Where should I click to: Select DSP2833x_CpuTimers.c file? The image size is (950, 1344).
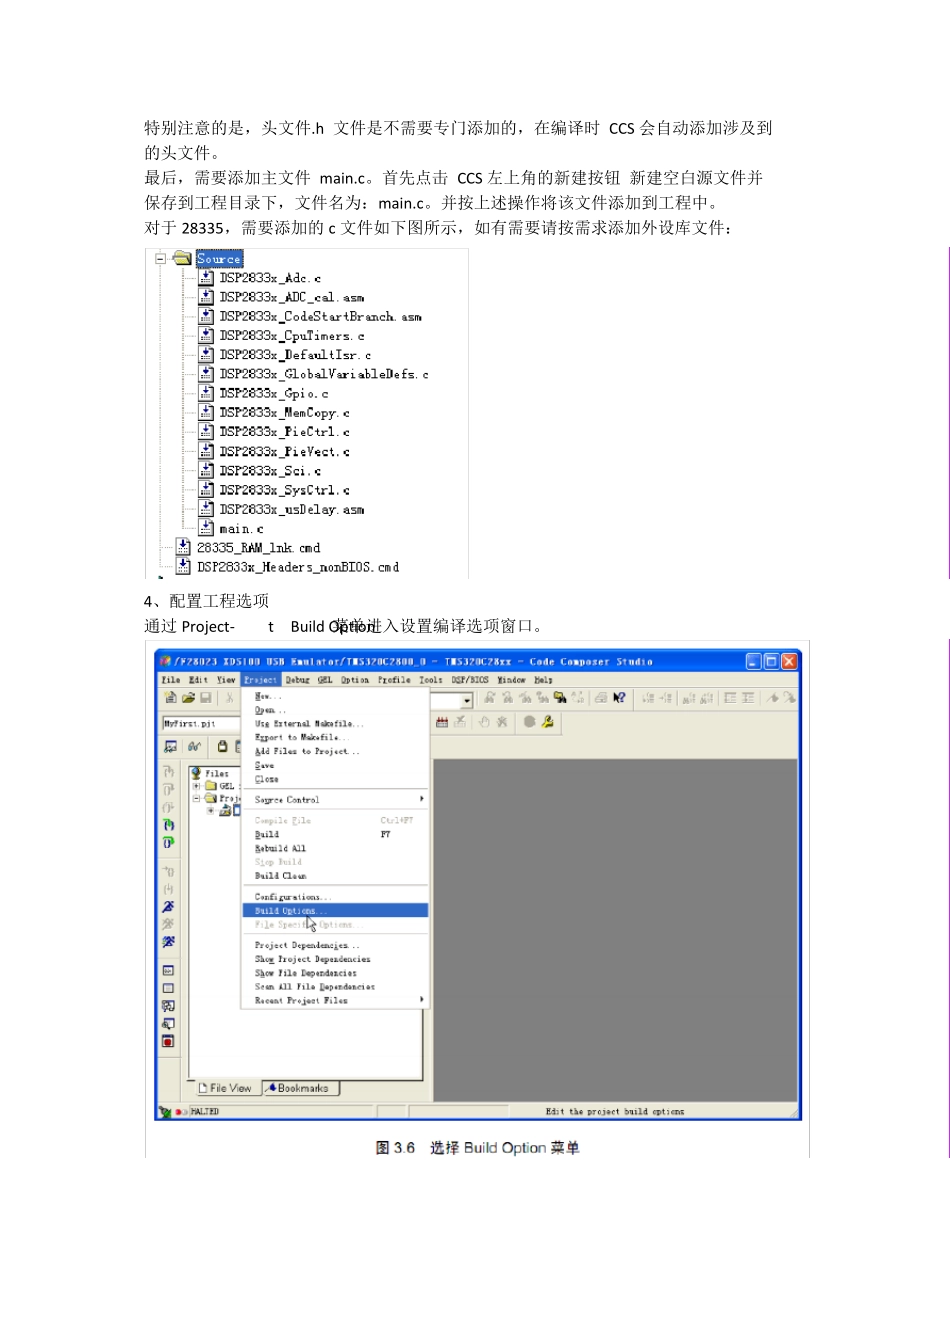[x=292, y=336]
